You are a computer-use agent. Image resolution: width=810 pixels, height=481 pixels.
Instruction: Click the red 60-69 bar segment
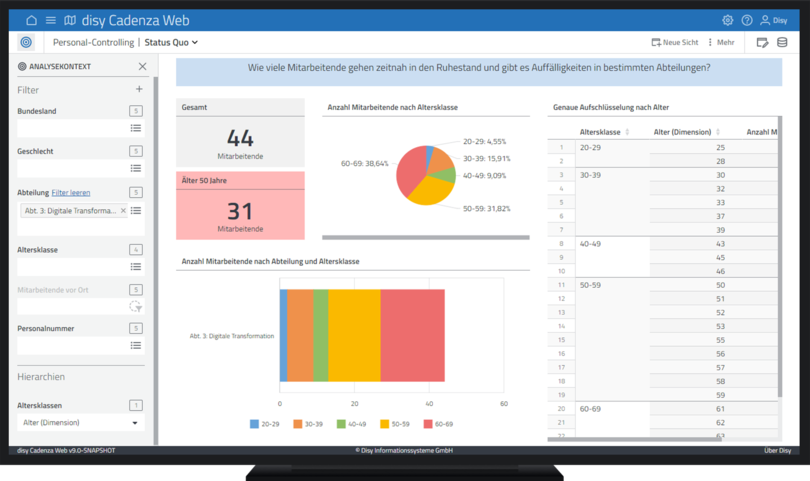[412, 335]
